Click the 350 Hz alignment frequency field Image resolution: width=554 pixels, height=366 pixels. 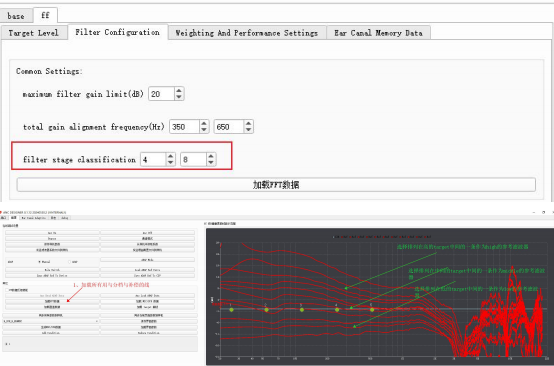(184, 127)
